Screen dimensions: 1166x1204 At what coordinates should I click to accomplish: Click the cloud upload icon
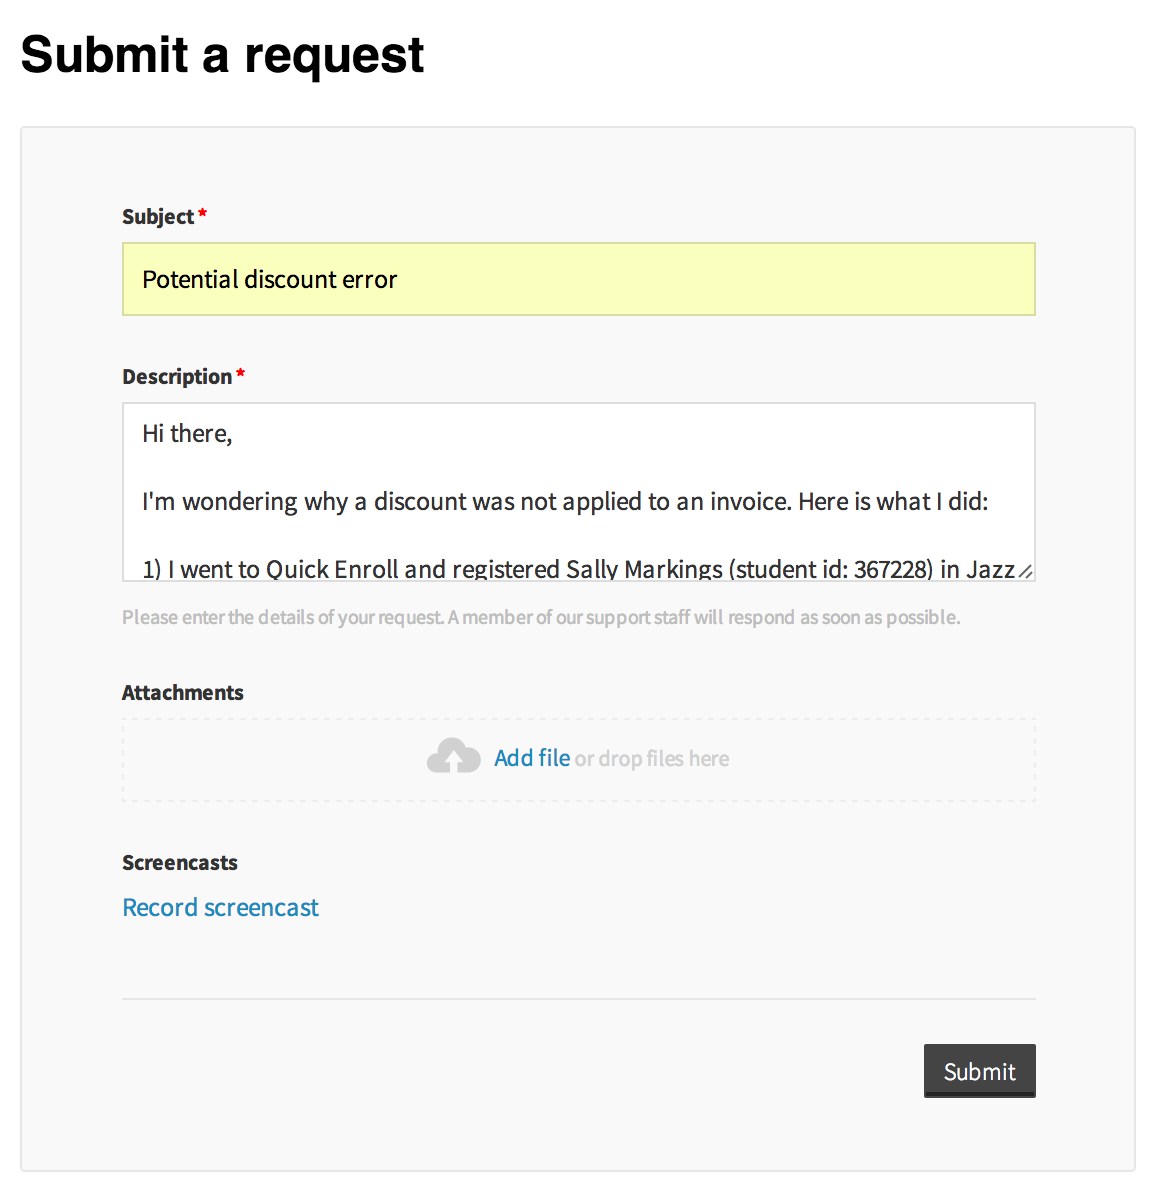pyautogui.click(x=453, y=757)
